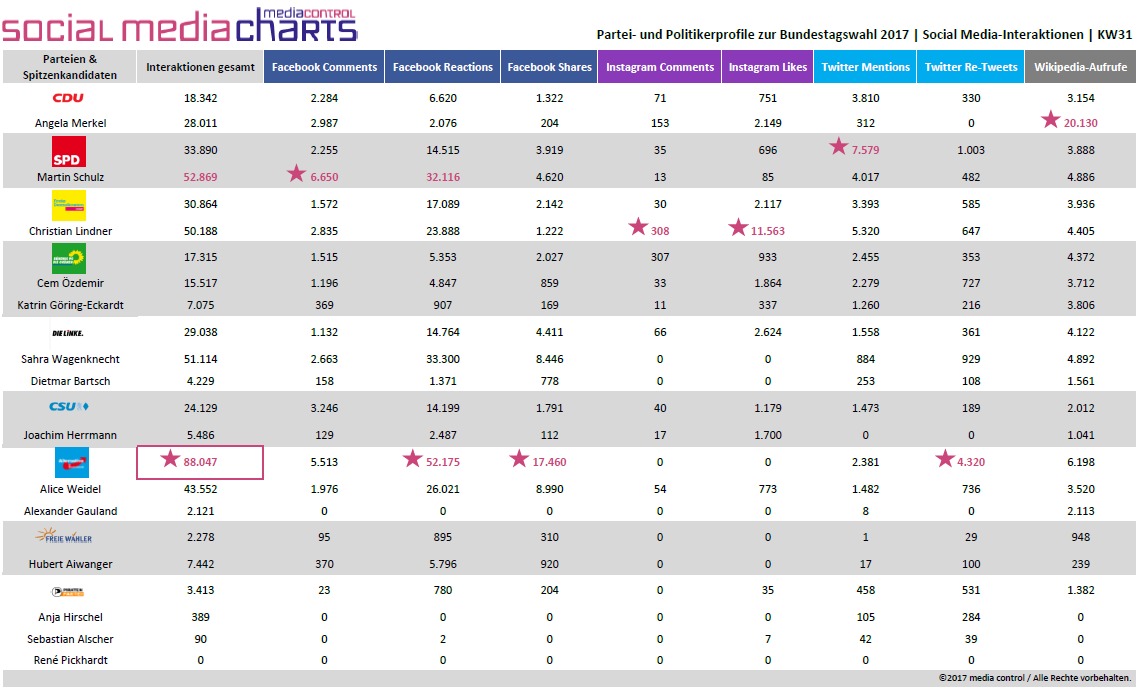The height and width of the screenshot is (688, 1138).
Task: Click the name Sebastian Alscher
Action: 70,639
